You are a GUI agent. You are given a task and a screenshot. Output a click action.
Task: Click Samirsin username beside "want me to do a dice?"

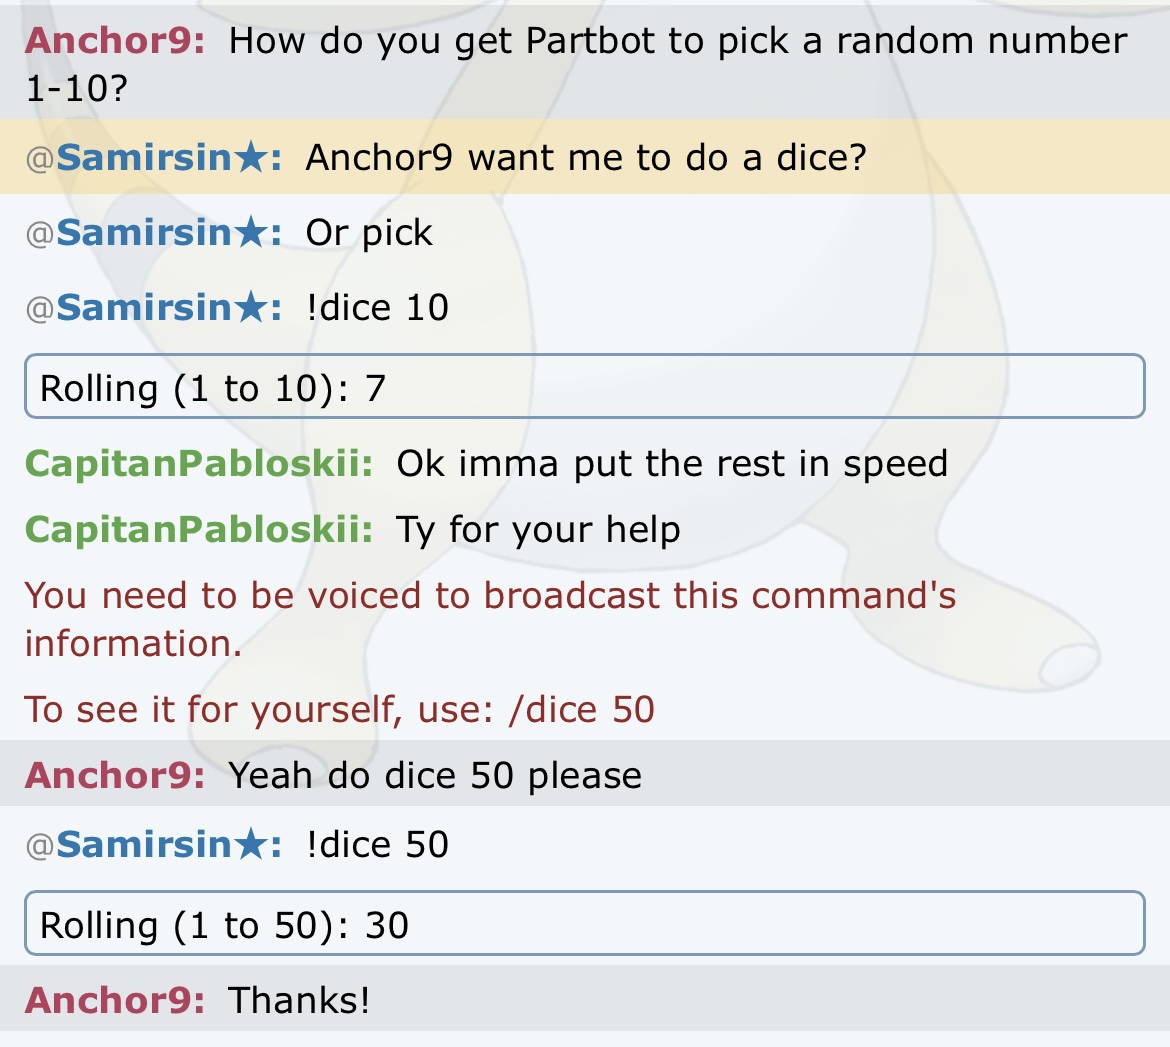click(x=144, y=157)
